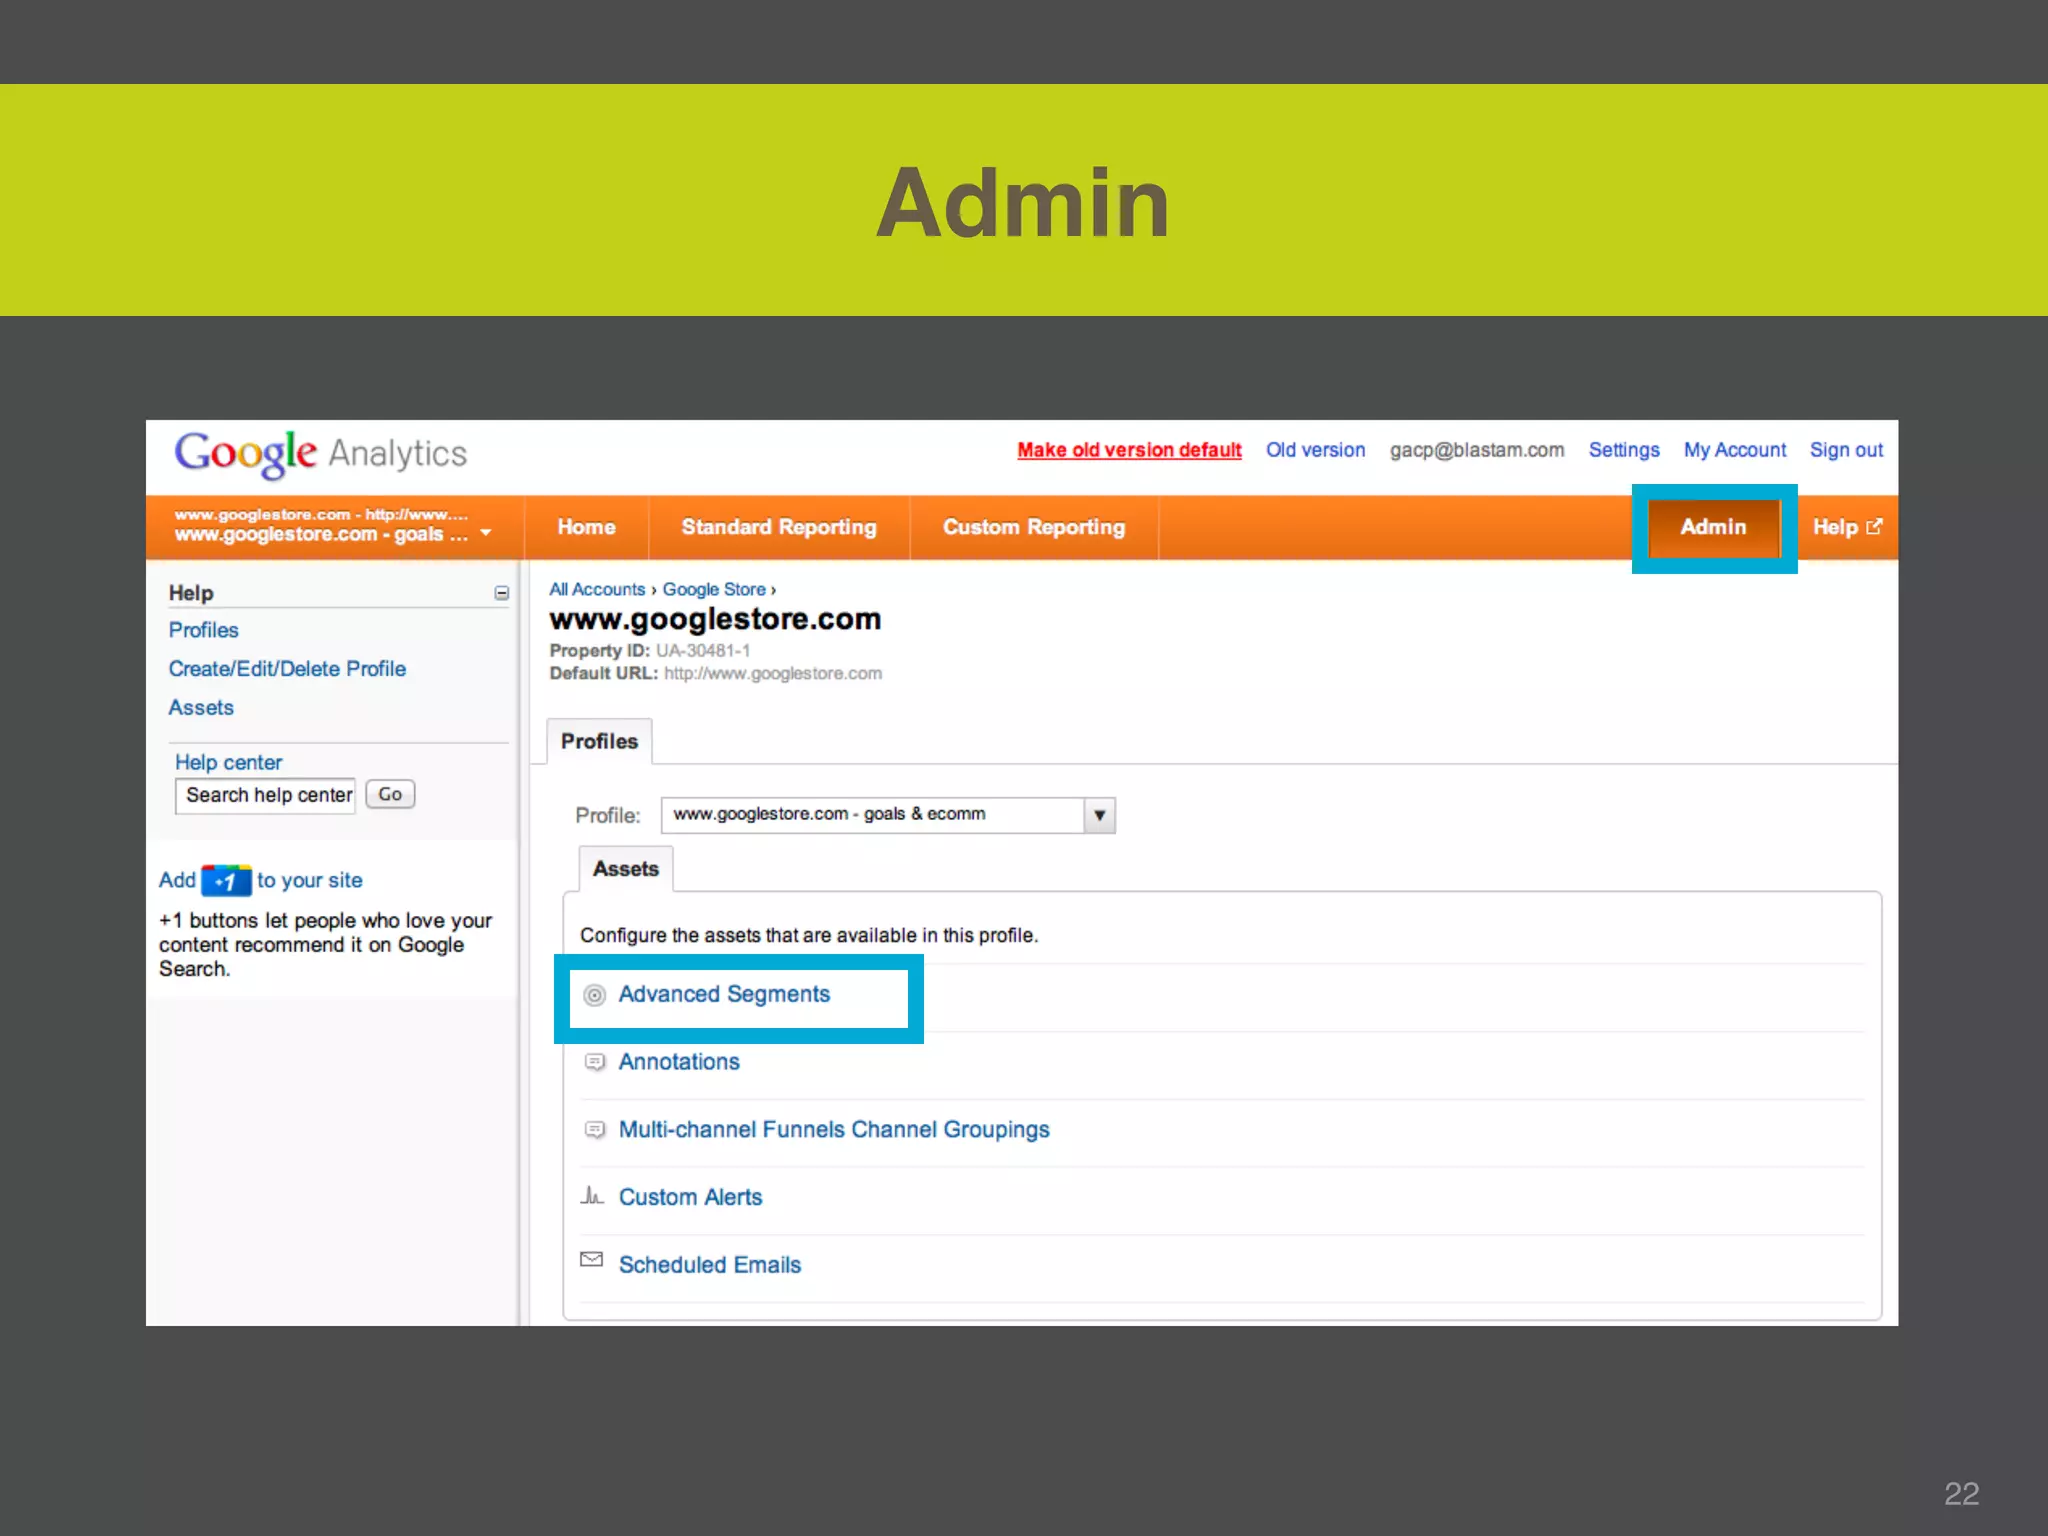Click 'to your site' link
This screenshot has width=2048, height=1536.
(x=309, y=881)
